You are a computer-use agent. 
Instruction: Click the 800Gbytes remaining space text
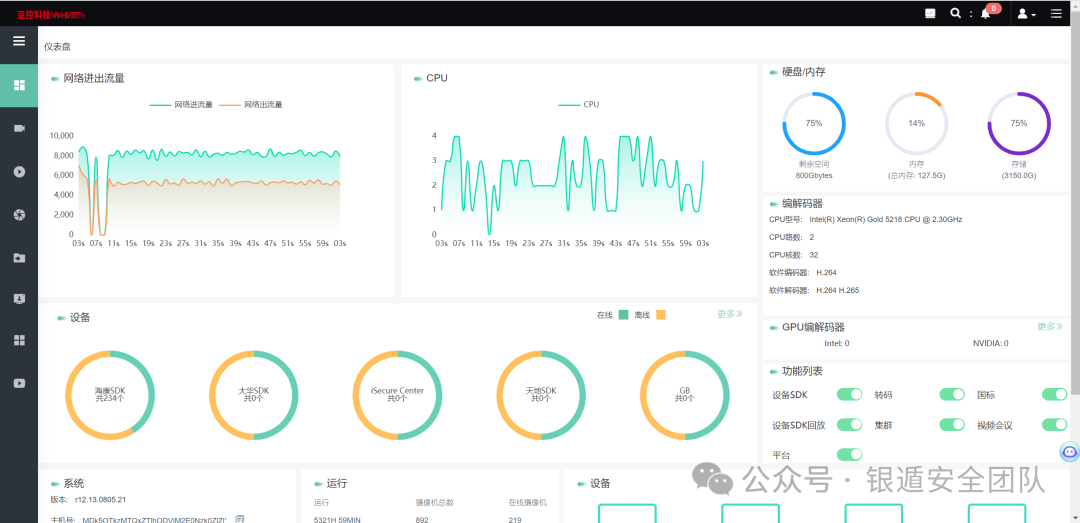813,176
